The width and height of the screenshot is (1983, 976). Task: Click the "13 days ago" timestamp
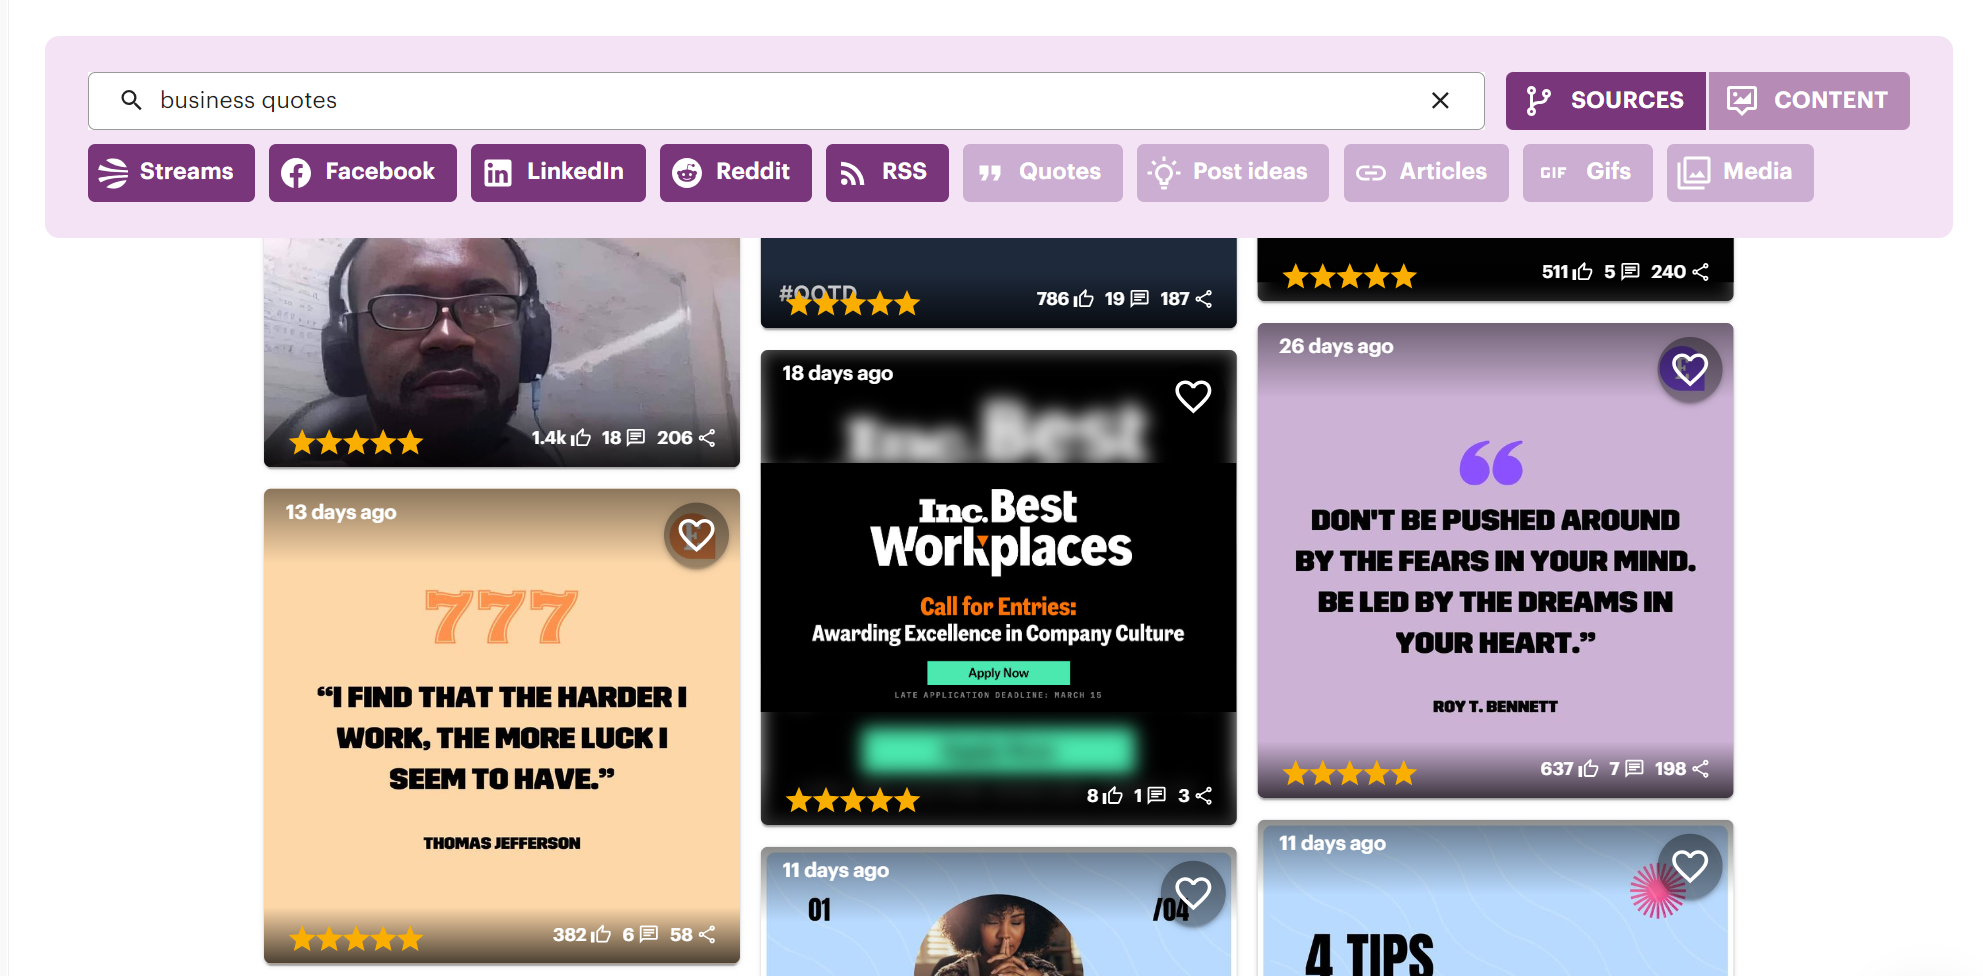(341, 512)
